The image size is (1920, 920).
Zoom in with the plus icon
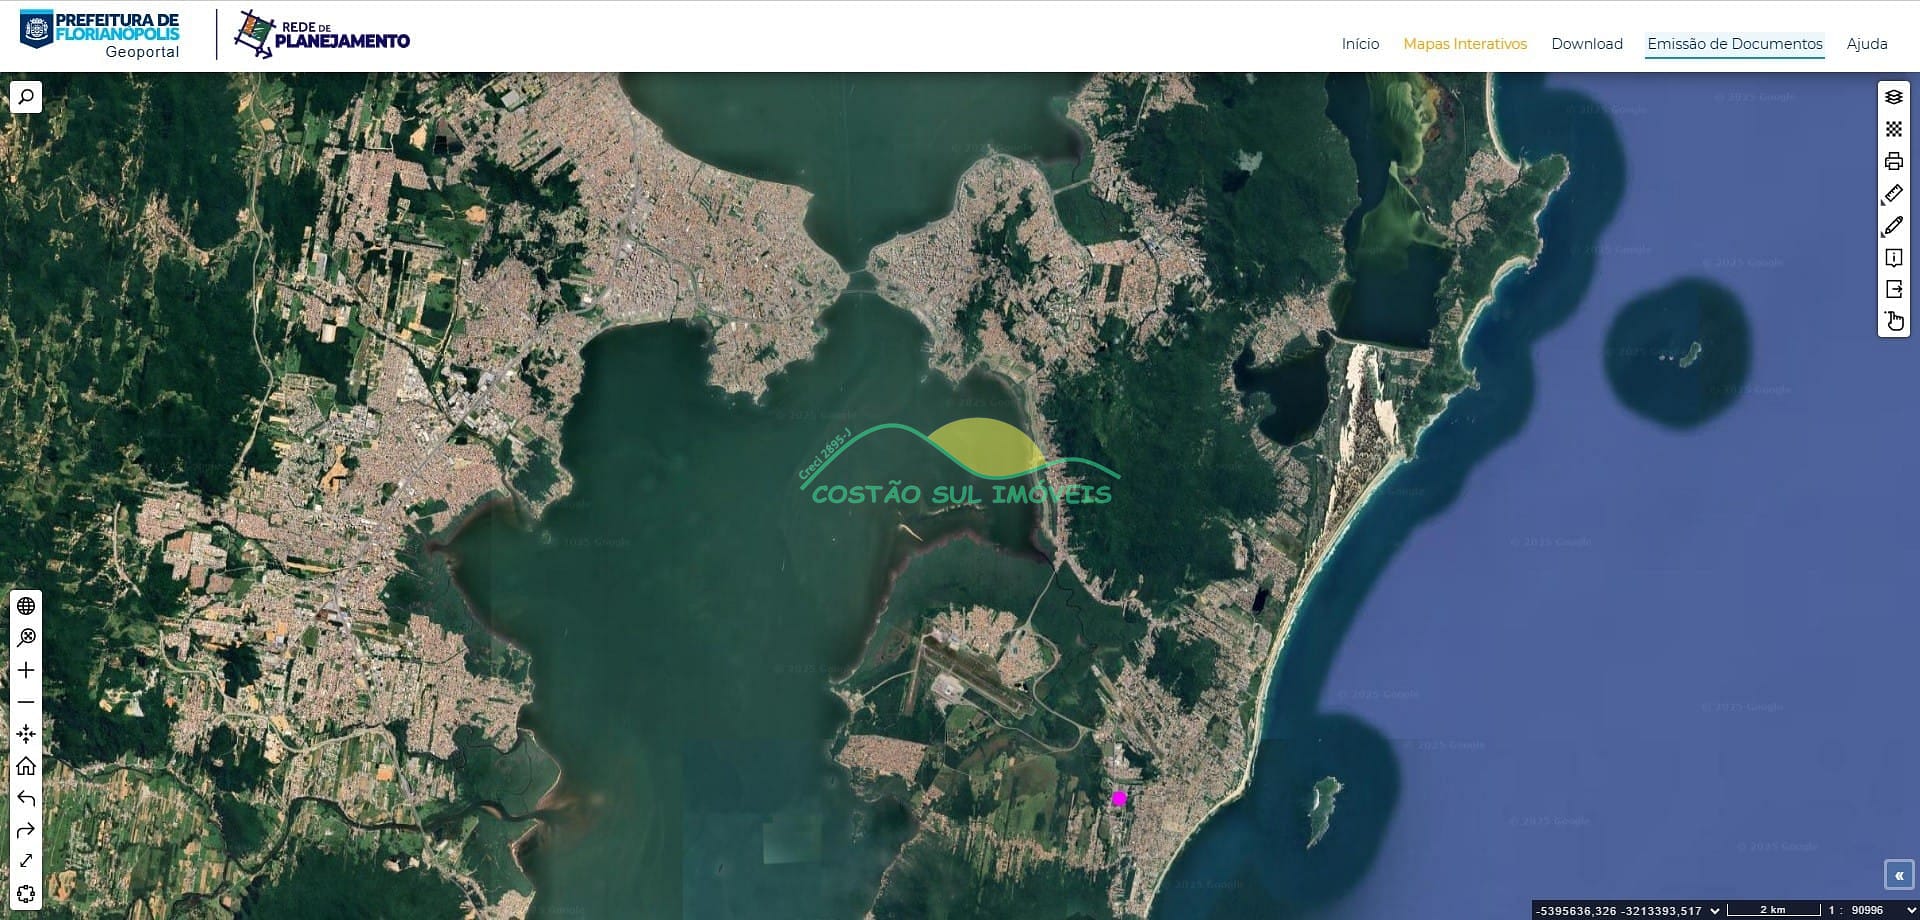point(26,670)
